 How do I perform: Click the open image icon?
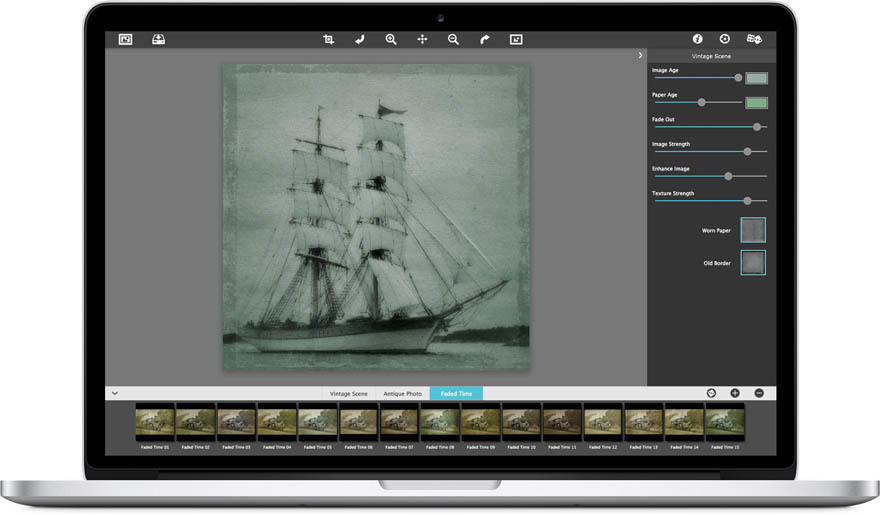pos(125,39)
